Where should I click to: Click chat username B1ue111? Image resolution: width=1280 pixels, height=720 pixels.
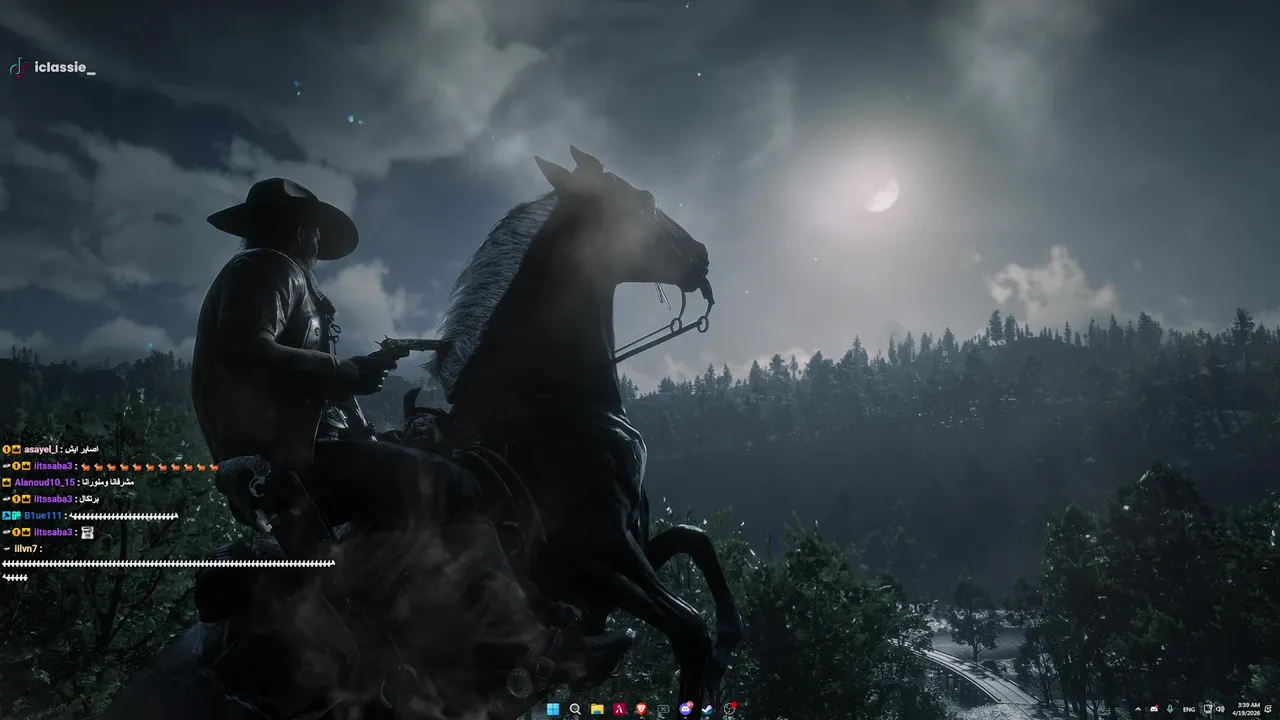pos(43,516)
